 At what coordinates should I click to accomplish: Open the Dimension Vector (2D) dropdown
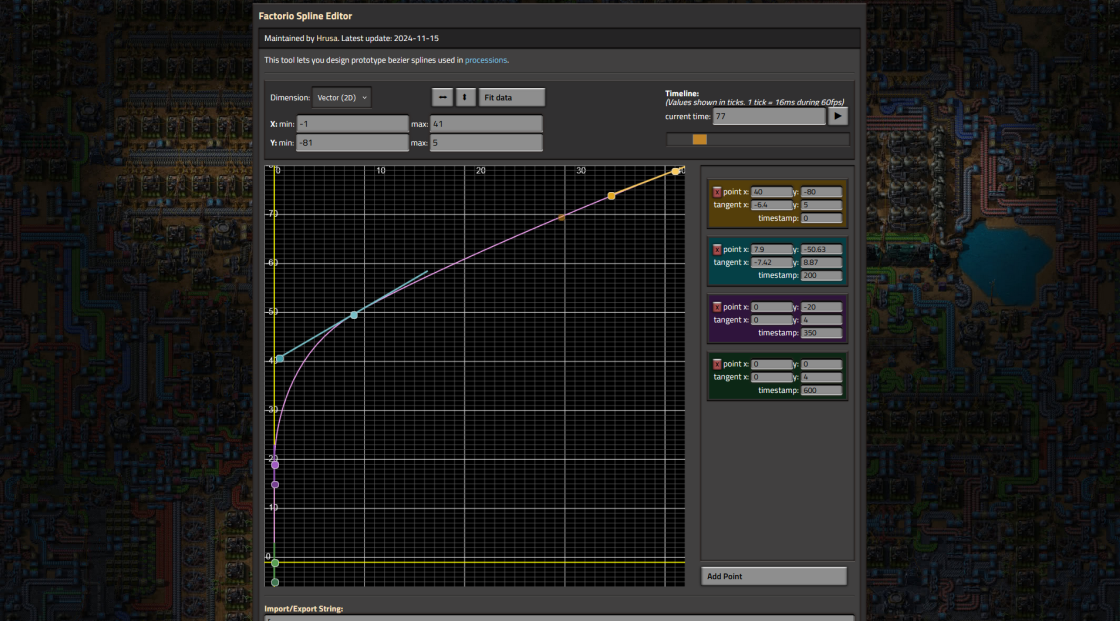[x=341, y=97]
